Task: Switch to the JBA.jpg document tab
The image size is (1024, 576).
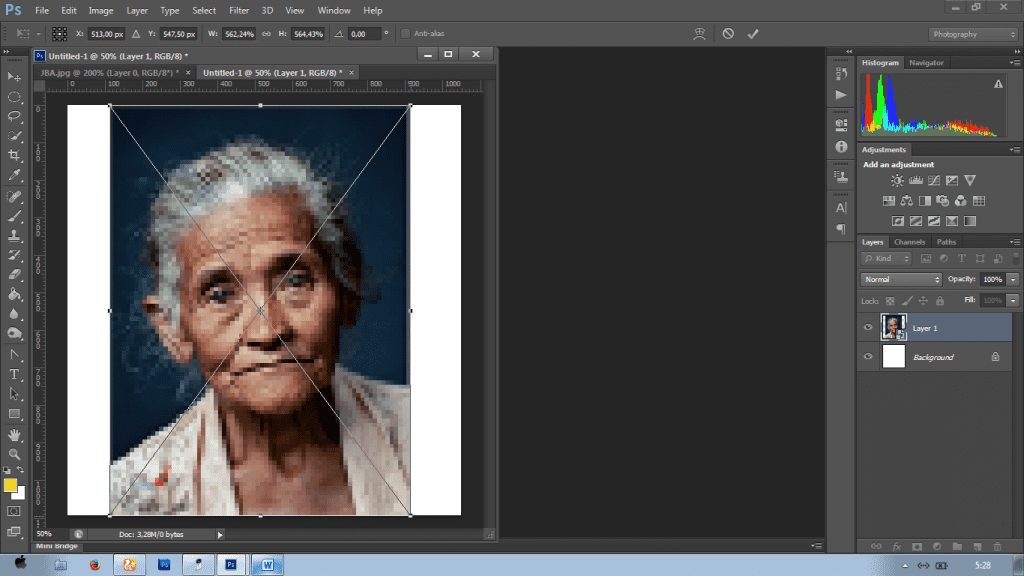Action: (109, 73)
